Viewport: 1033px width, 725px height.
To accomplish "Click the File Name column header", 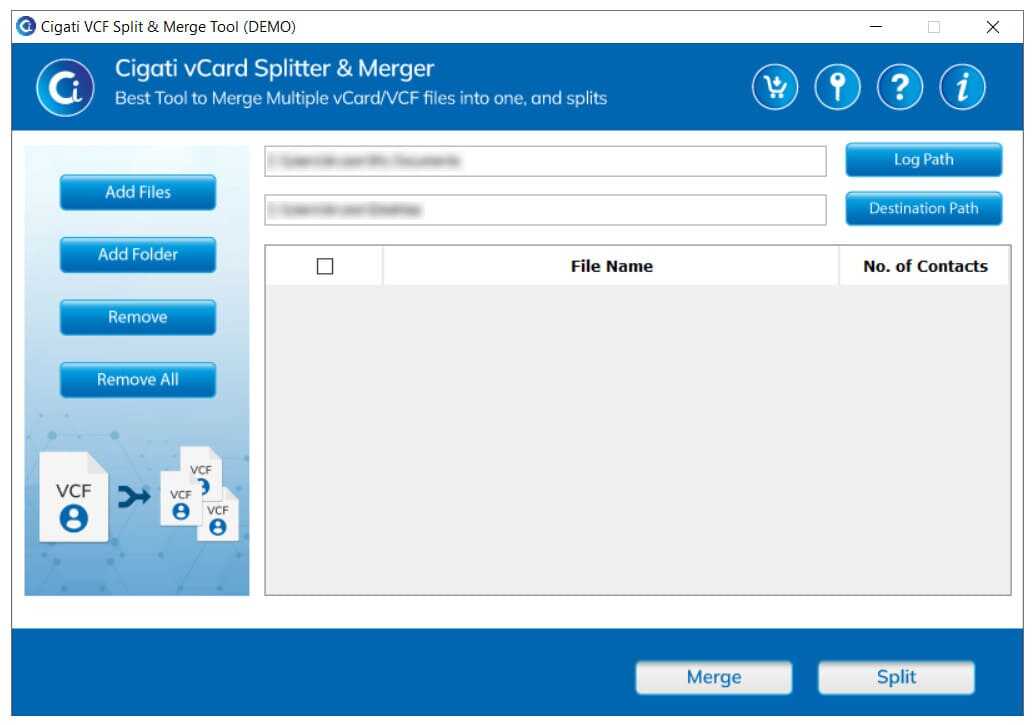I will 611,266.
